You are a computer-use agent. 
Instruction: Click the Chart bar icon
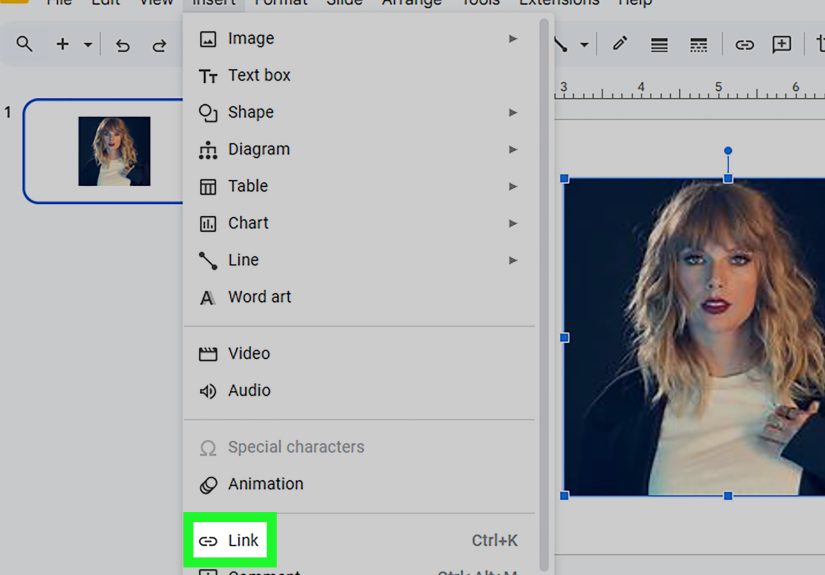(208, 224)
